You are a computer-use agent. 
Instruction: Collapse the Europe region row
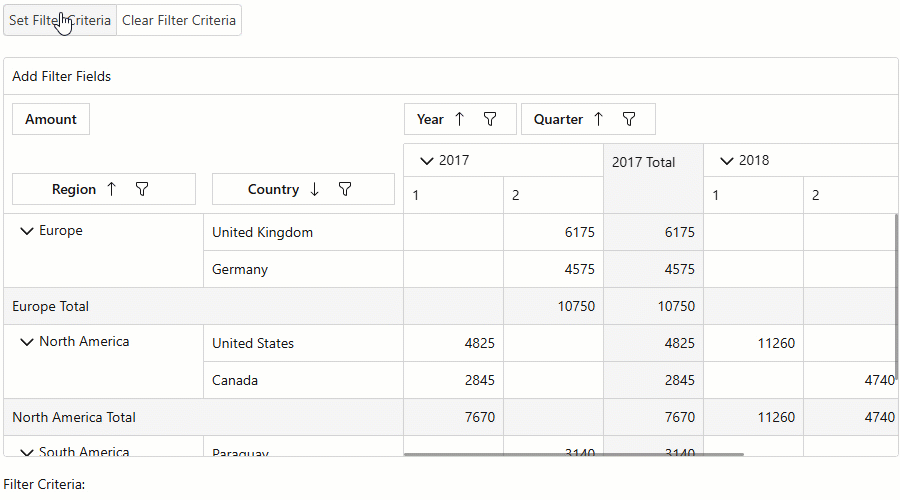(27, 231)
